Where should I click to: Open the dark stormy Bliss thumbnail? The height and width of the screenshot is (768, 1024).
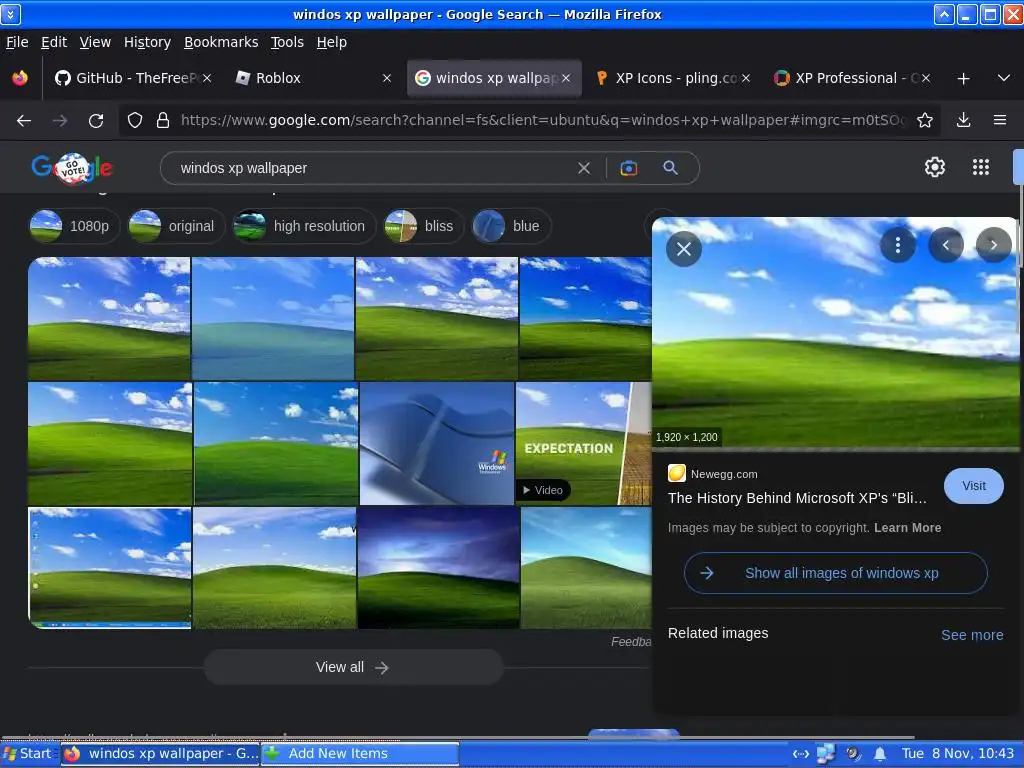(439, 568)
